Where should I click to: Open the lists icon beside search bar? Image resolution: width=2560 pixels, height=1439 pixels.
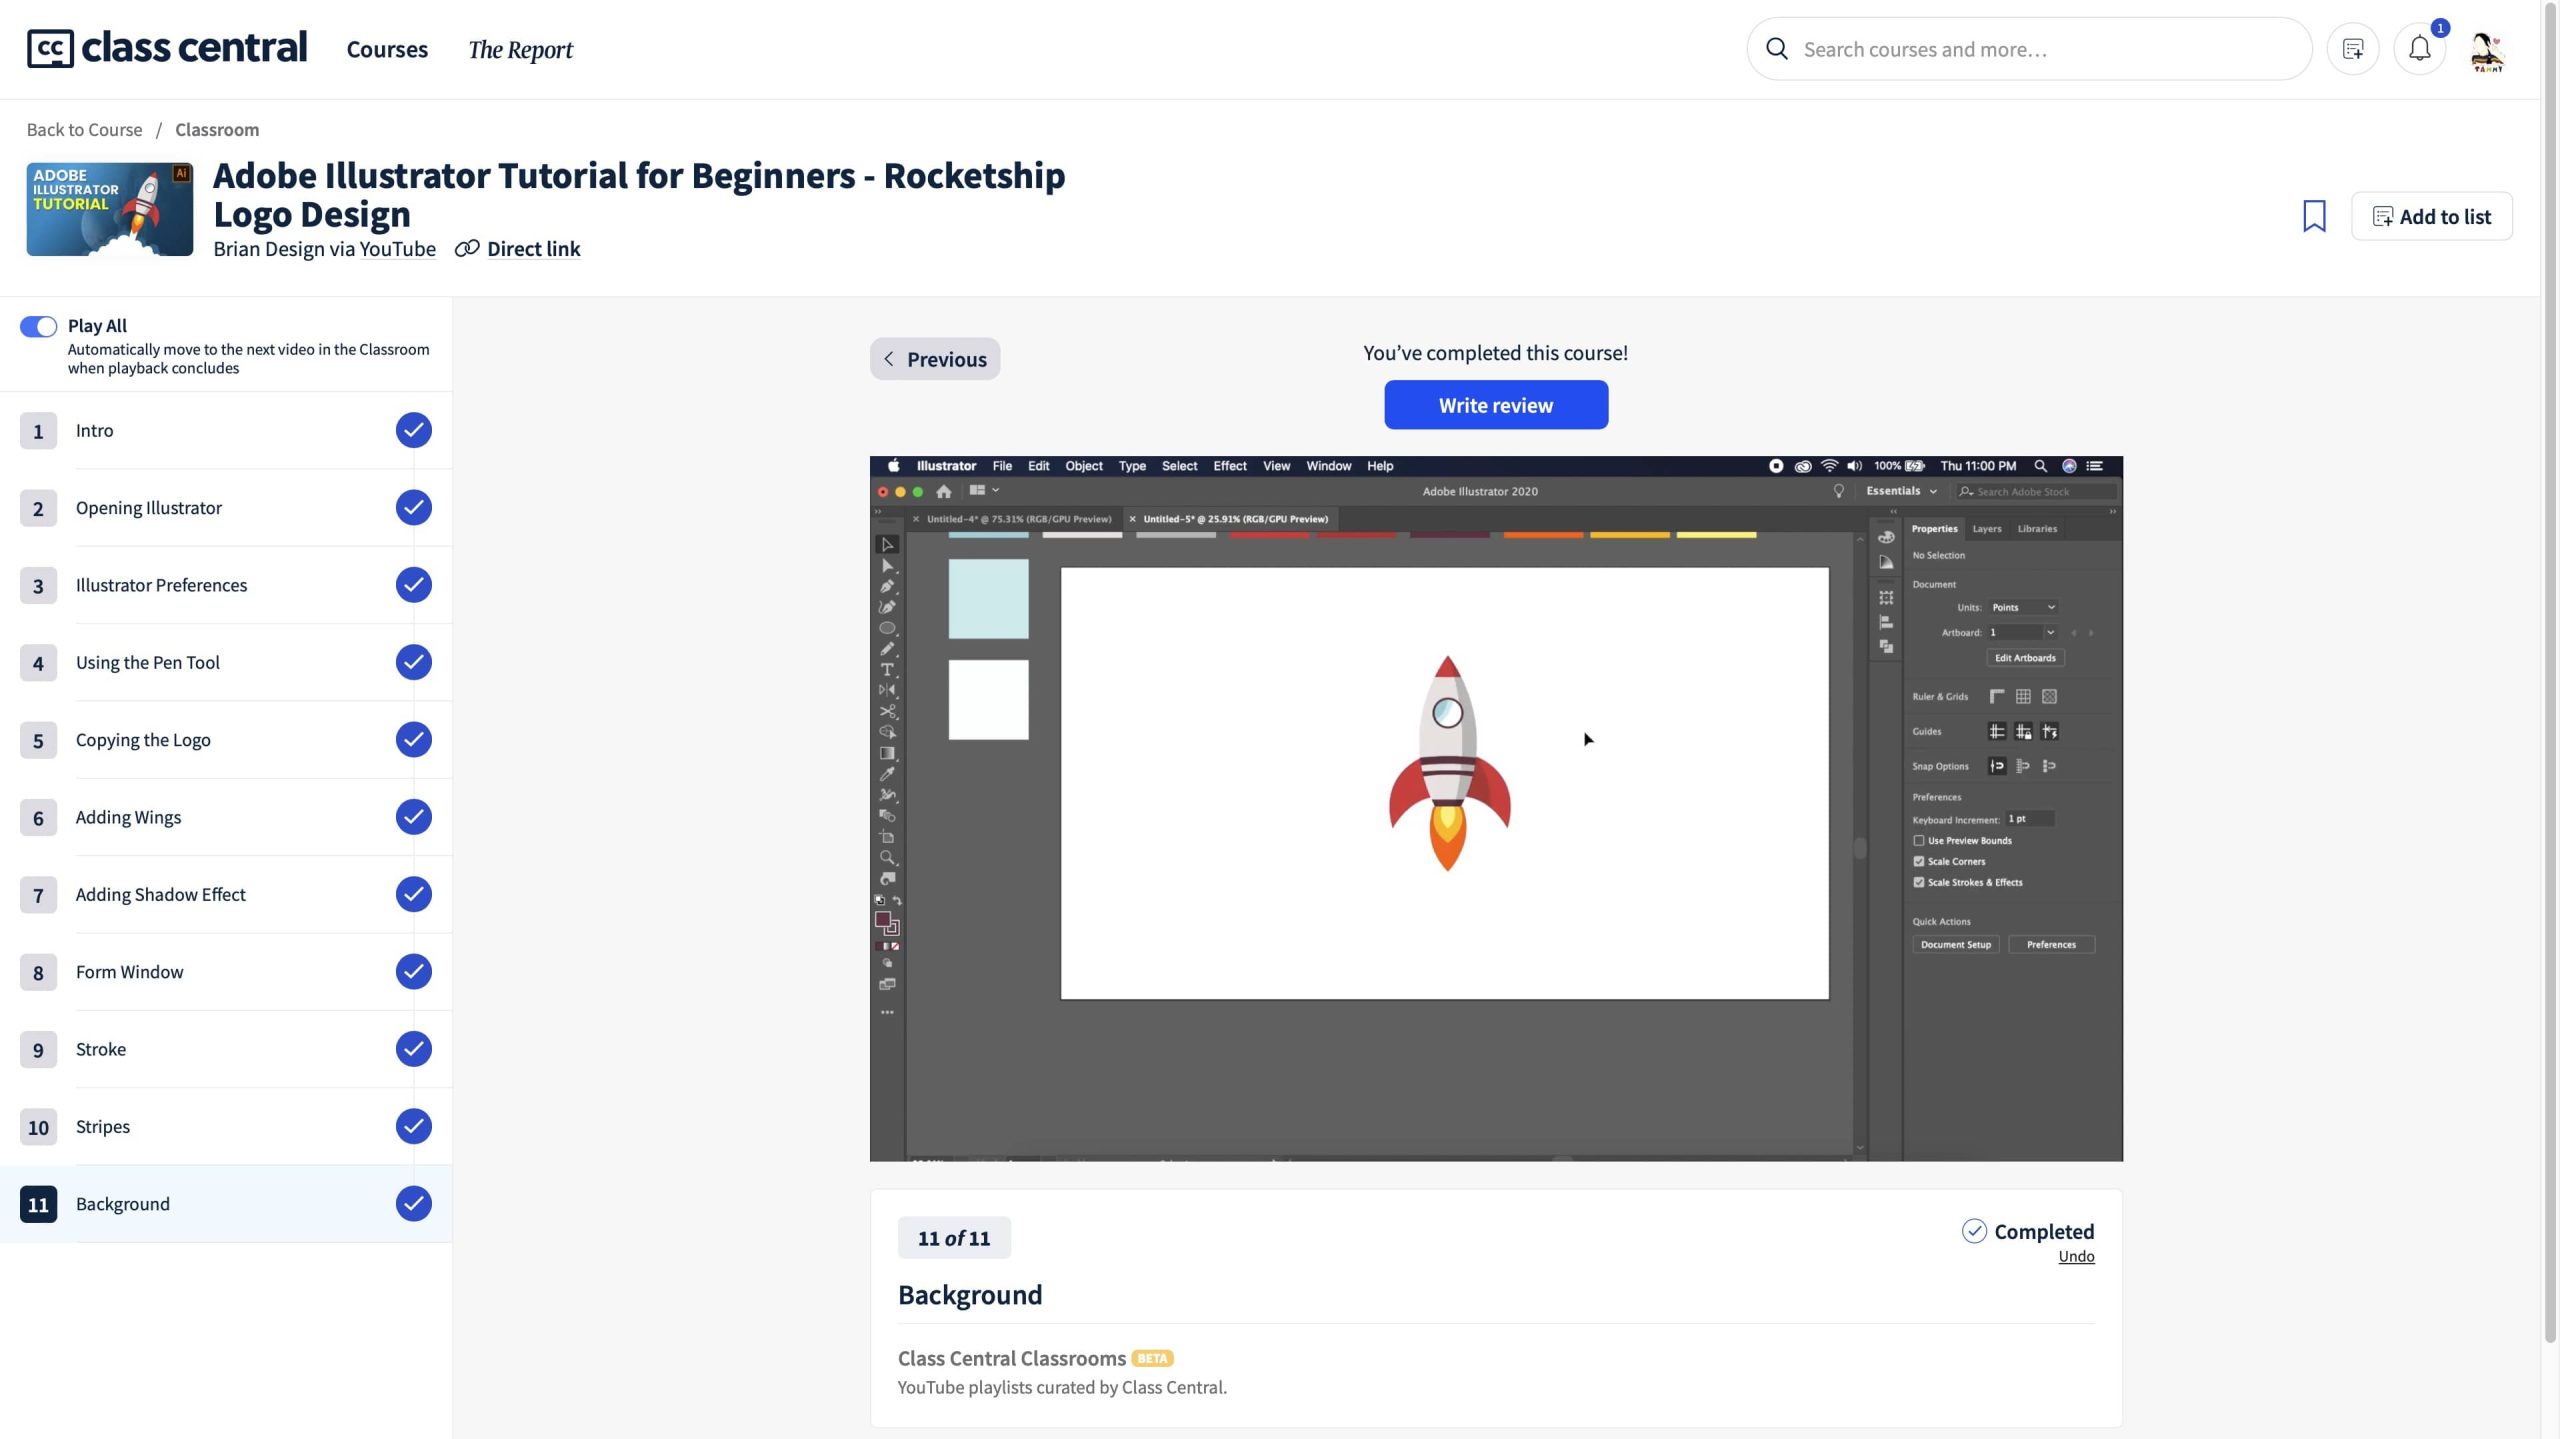click(2352, 49)
